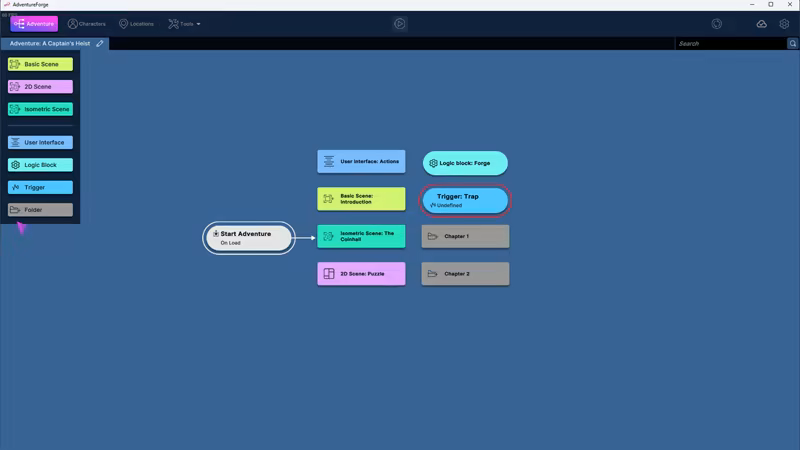Click the pencil icon to rename the adventure
The height and width of the screenshot is (450, 800).
pyautogui.click(x=100, y=44)
